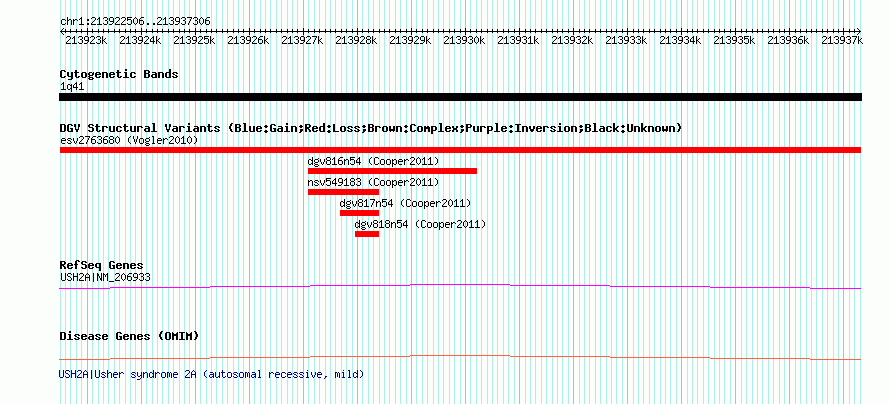Click the 213923k ruler tick label
Image resolution: width=890 pixels, height=404 pixels.
pyautogui.click(x=86, y=40)
